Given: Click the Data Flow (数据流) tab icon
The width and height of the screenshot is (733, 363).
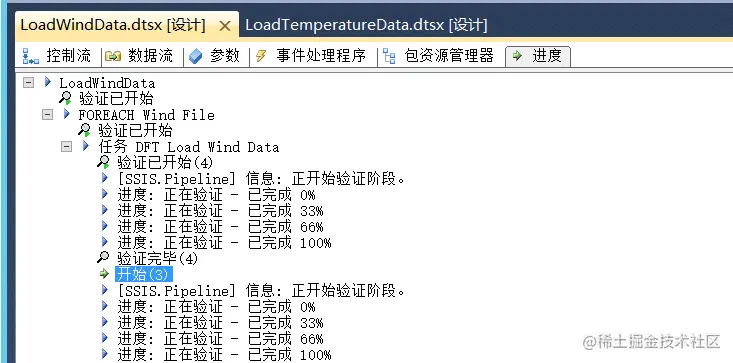Looking at the screenshot, I should pos(113,57).
